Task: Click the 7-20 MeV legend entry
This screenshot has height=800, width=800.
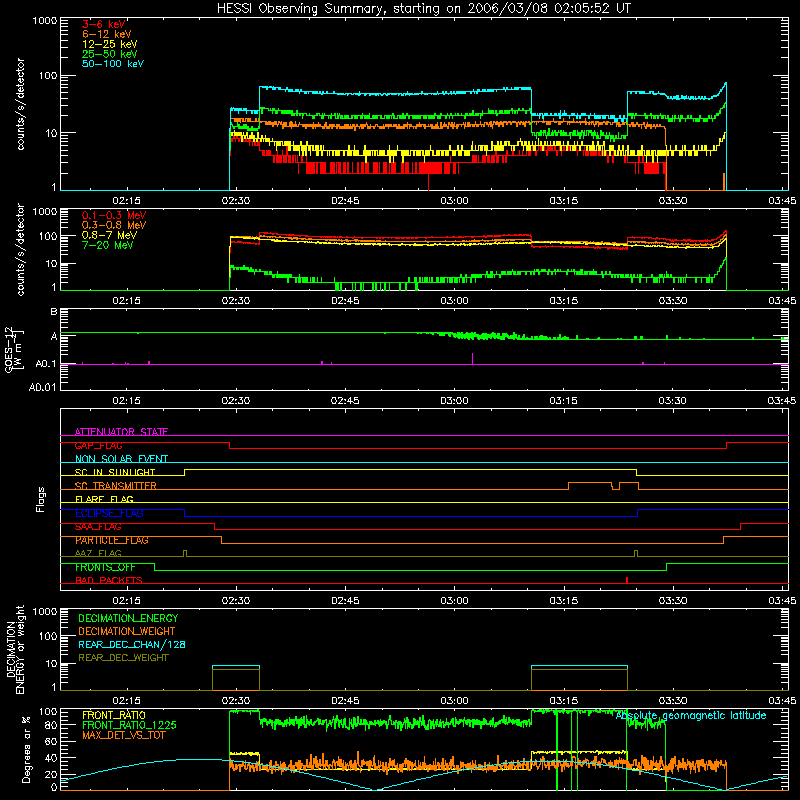Action: [x=108, y=245]
